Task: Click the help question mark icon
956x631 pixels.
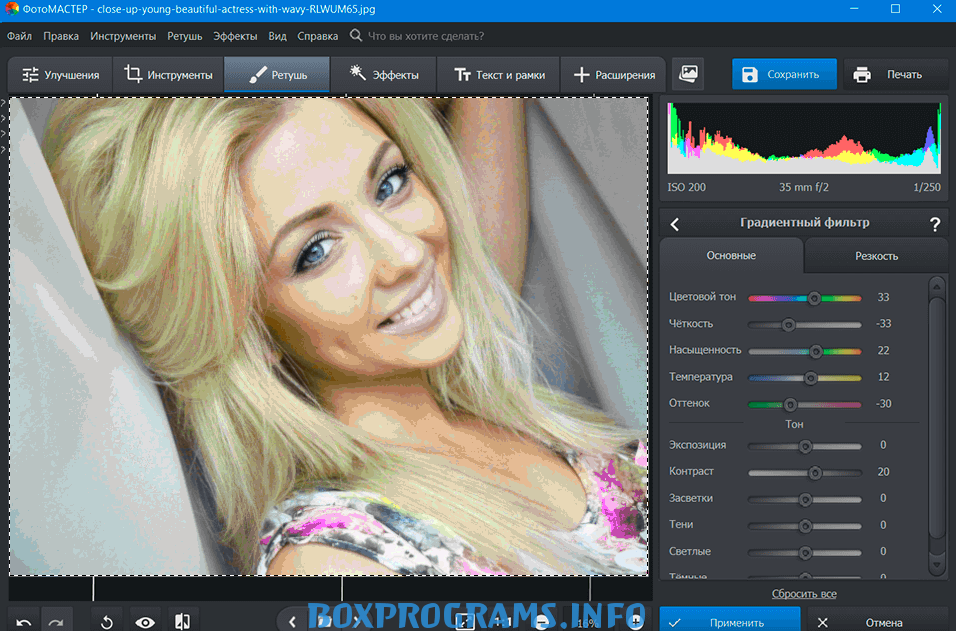Action: pos(935,224)
